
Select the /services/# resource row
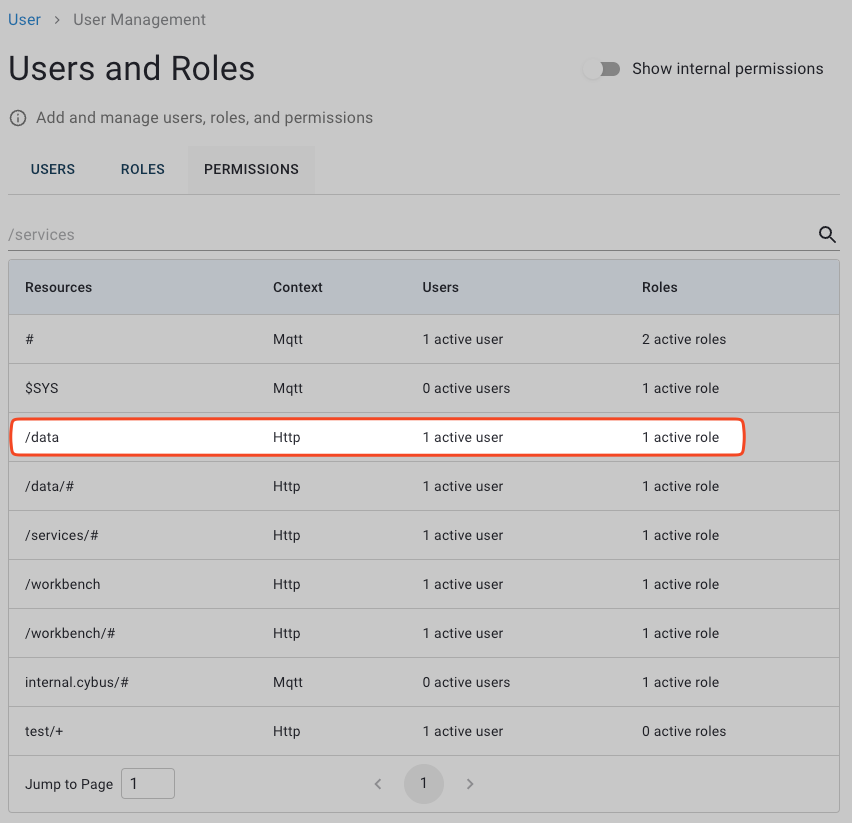pyautogui.click(x=377, y=535)
